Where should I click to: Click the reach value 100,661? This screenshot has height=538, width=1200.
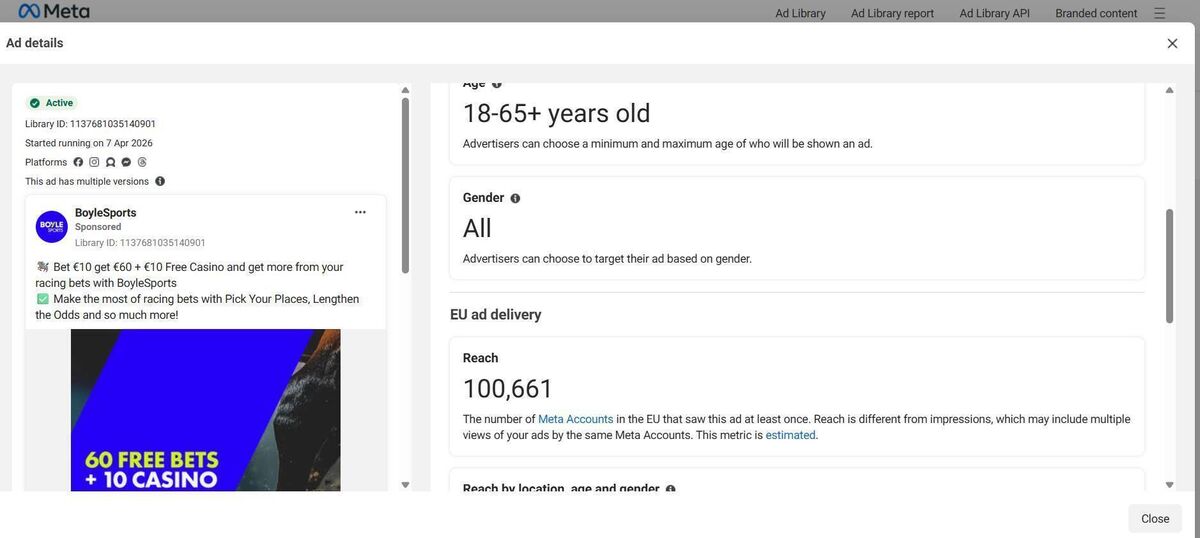pos(508,389)
